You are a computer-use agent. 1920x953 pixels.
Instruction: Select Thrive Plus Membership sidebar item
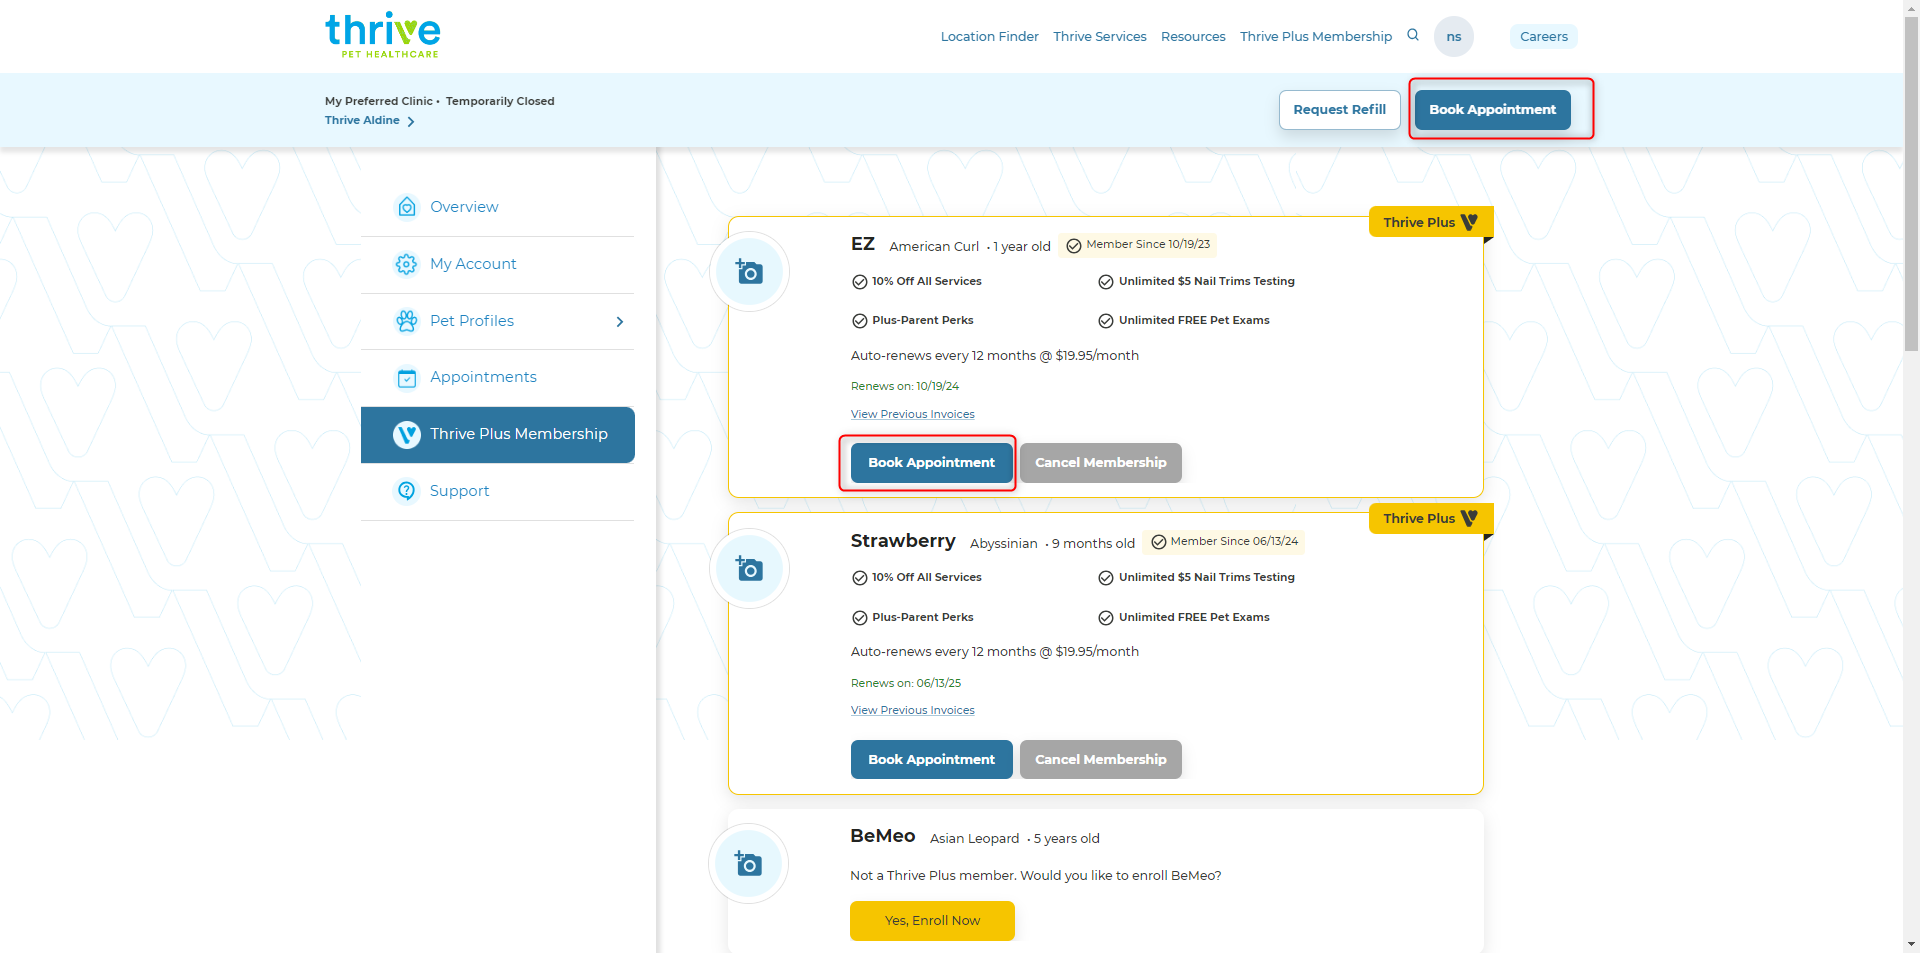[497, 434]
